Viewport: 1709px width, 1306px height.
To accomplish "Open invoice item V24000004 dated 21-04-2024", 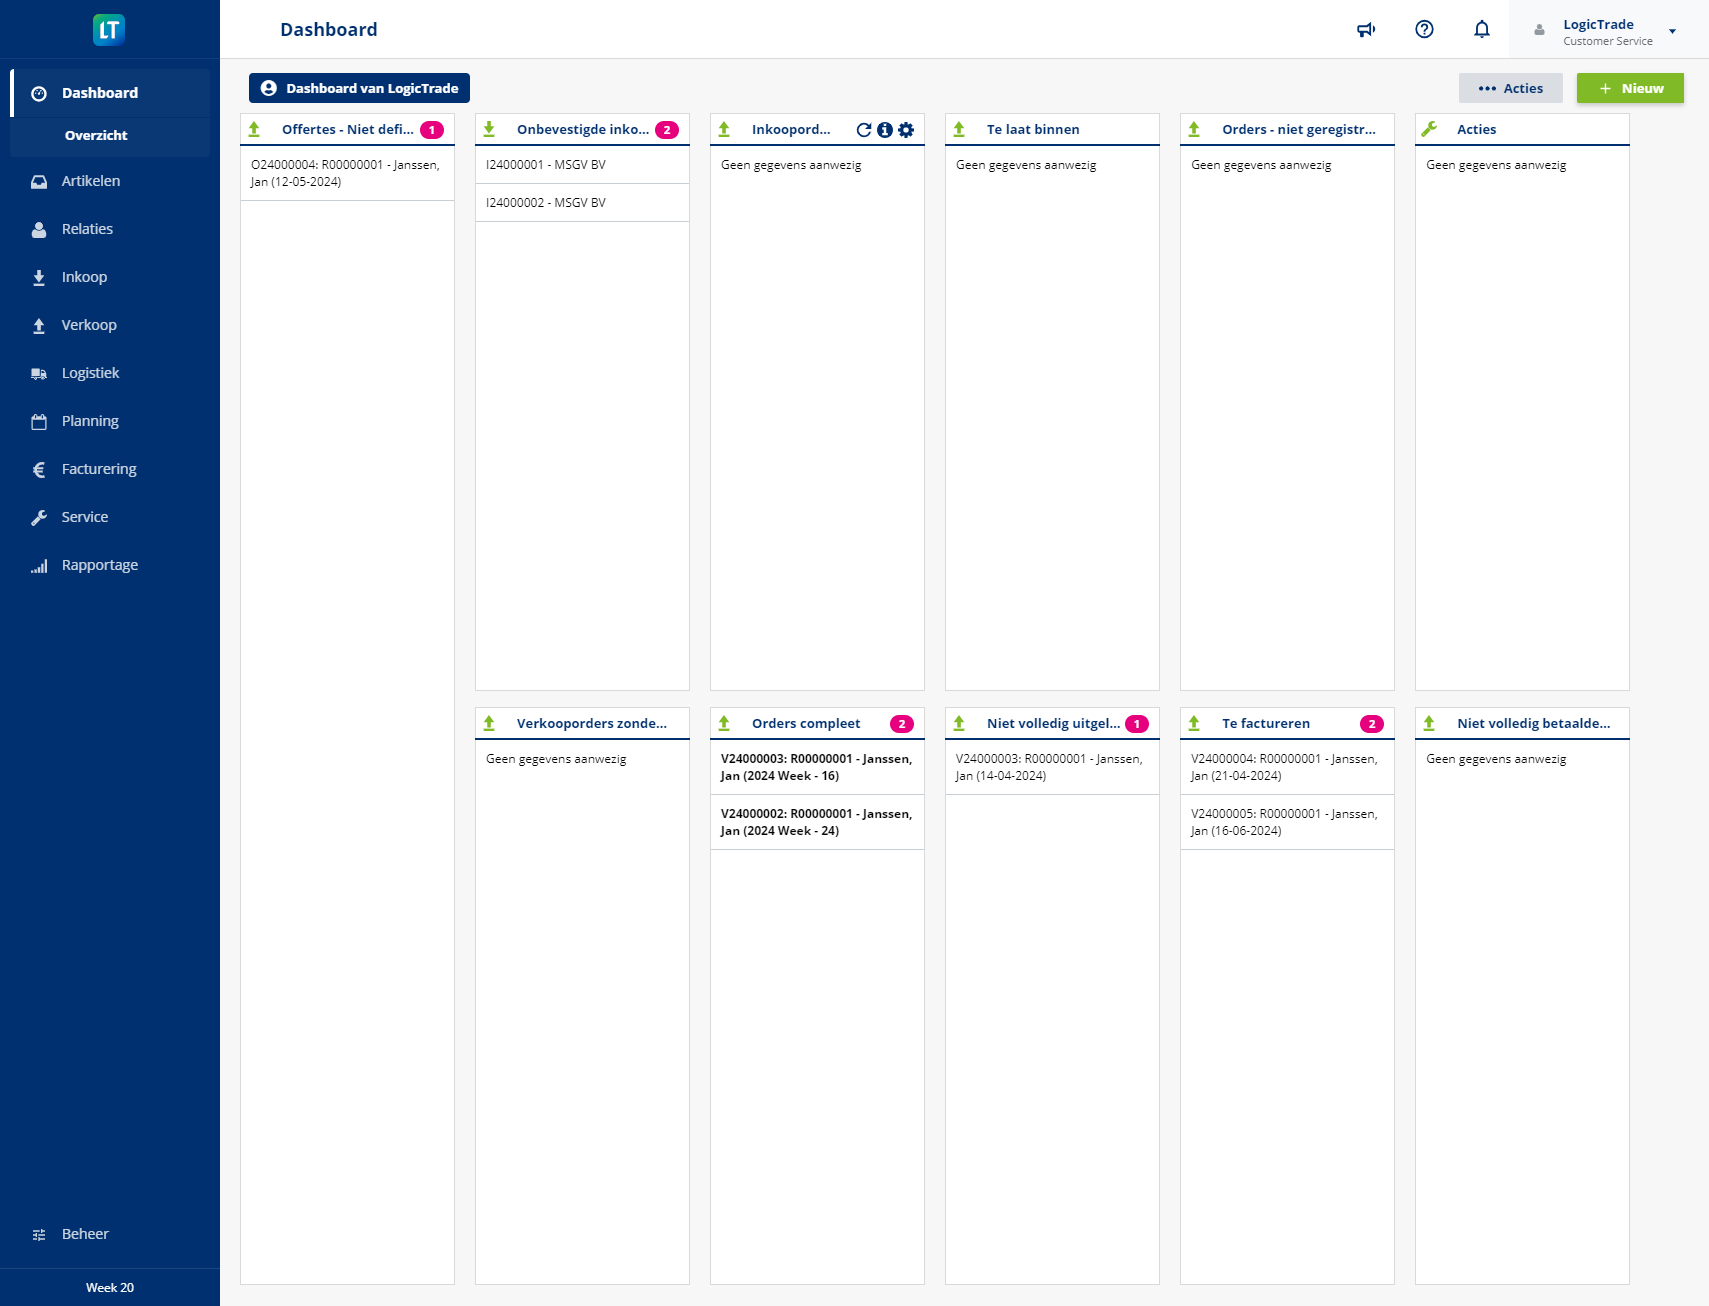I will pyautogui.click(x=1287, y=767).
